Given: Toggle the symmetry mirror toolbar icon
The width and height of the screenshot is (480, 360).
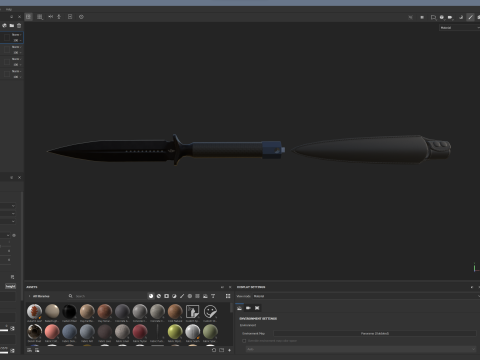Looking at the screenshot, I should click(x=50, y=16).
